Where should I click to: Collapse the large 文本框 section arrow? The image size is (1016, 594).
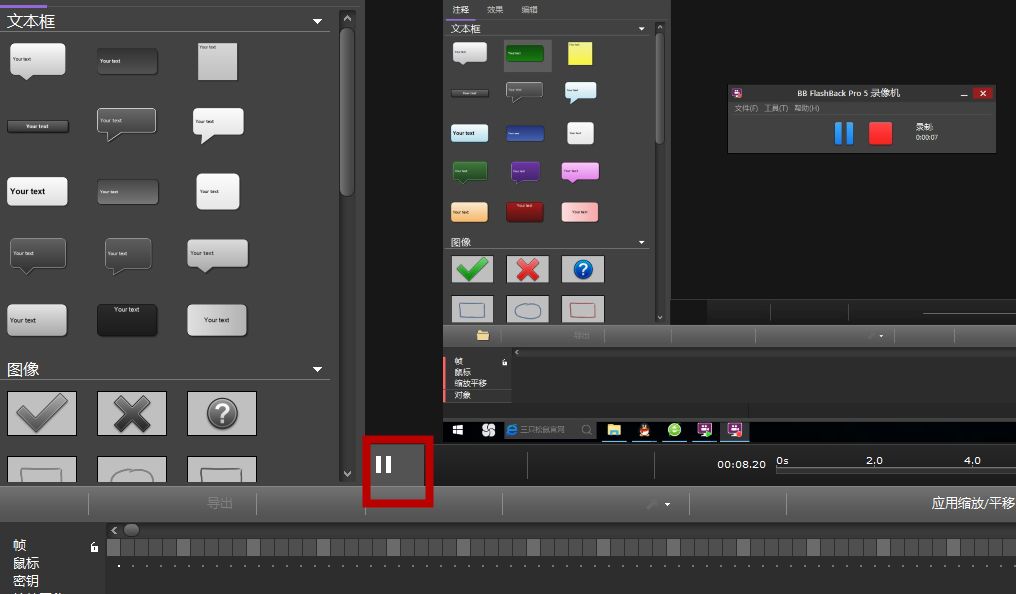click(318, 21)
